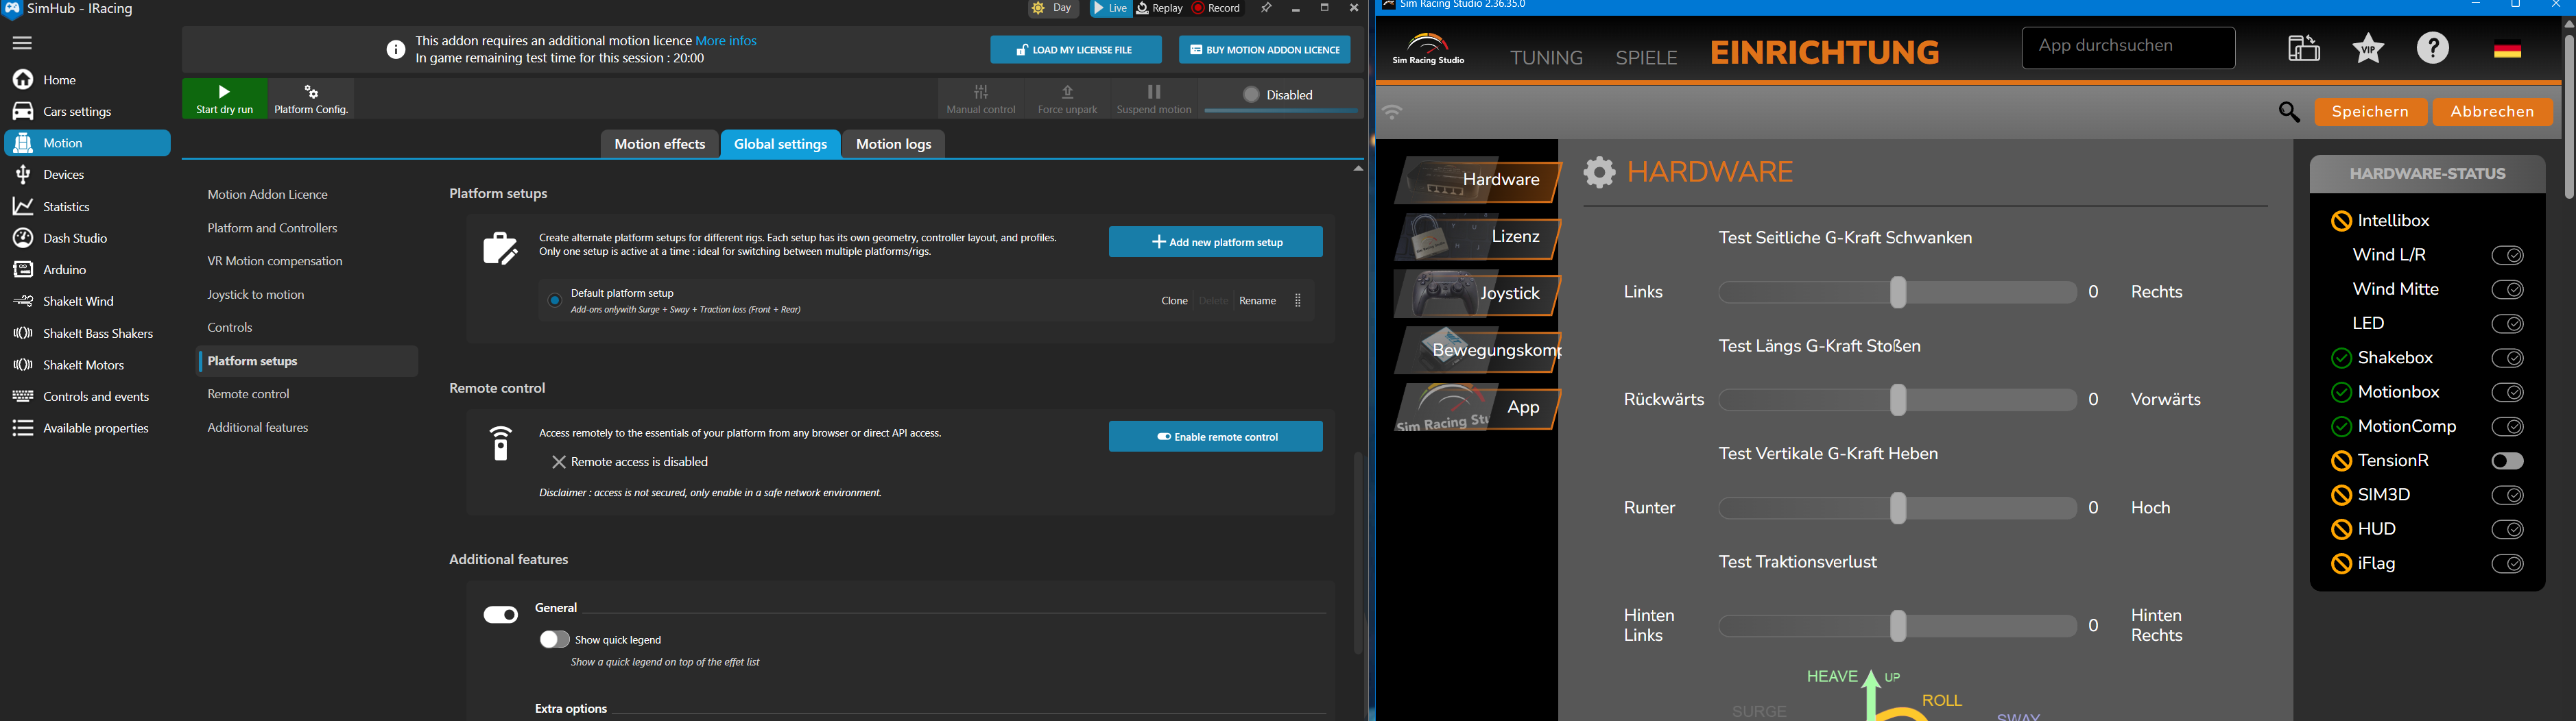This screenshot has height=721, width=2576.
Task: Toggle the Disabled motion status switch
Action: (x=1281, y=97)
